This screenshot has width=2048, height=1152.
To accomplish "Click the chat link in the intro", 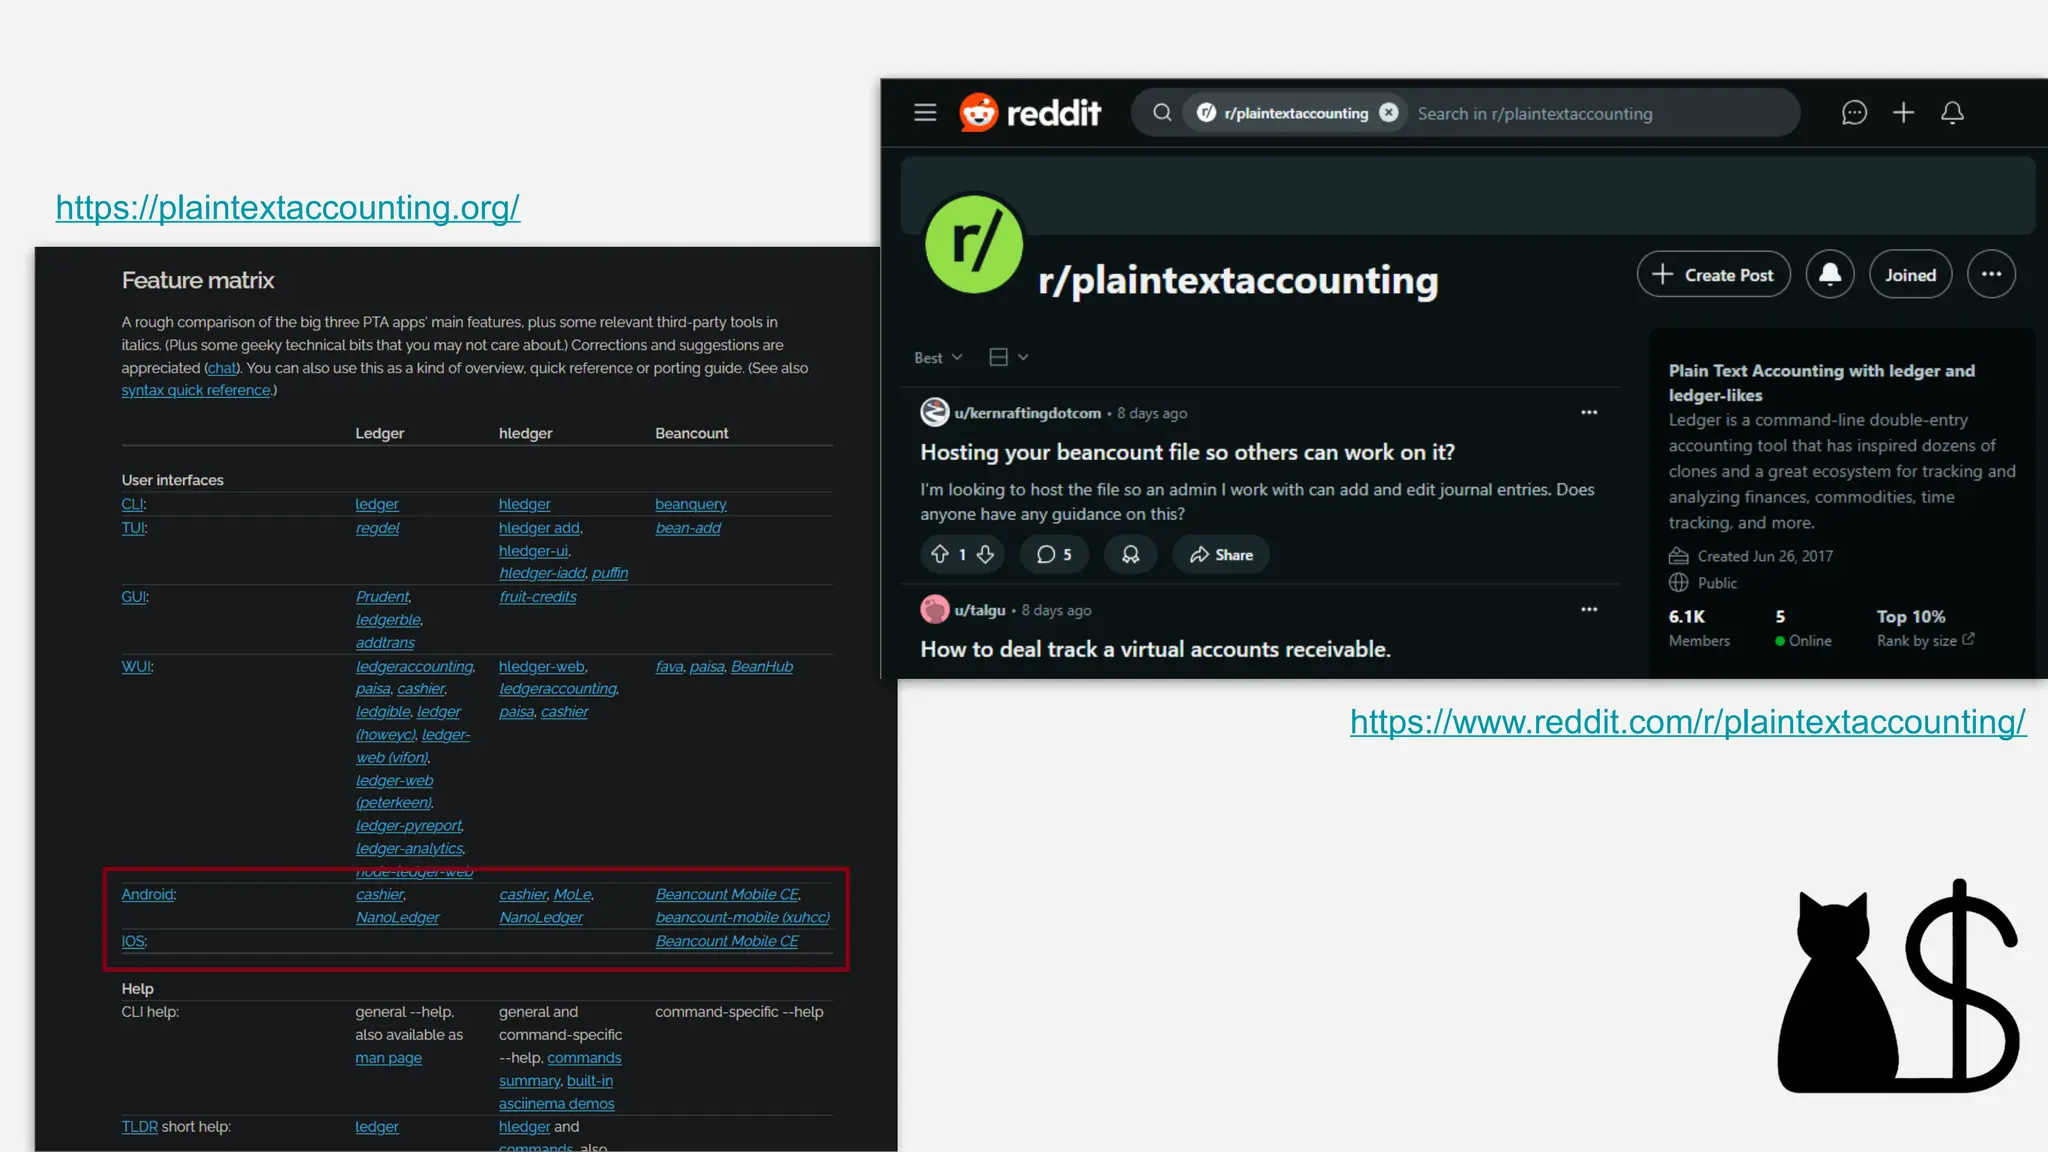I will point(222,368).
